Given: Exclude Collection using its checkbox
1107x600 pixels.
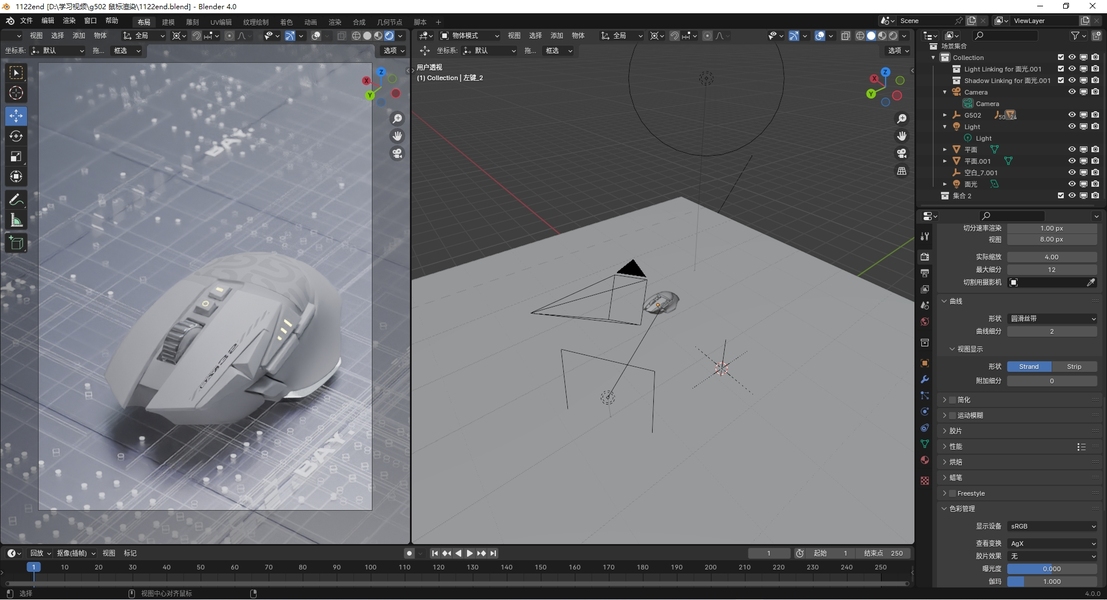Looking at the screenshot, I should tap(1060, 58).
